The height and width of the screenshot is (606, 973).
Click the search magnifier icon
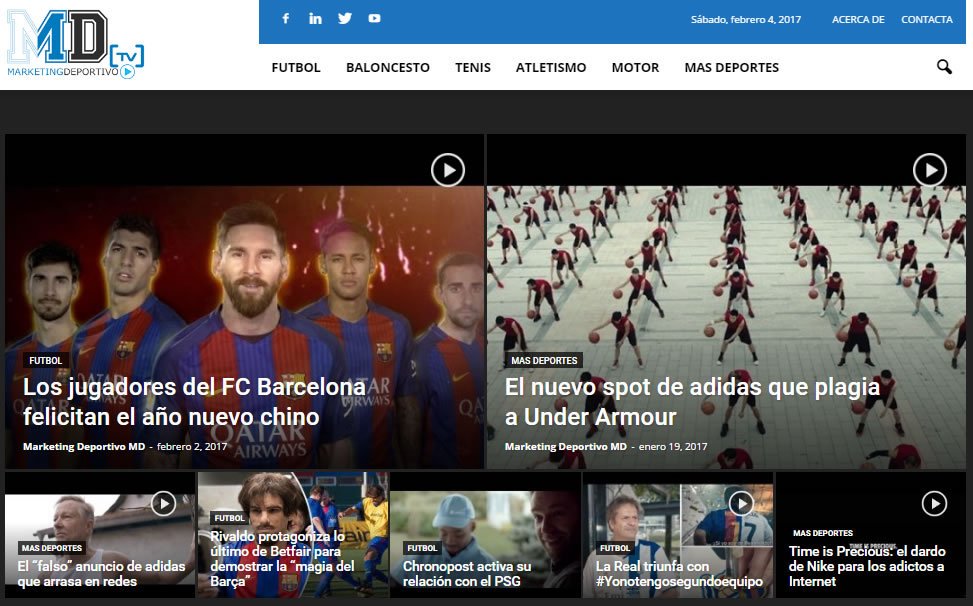tap(944, 67)
